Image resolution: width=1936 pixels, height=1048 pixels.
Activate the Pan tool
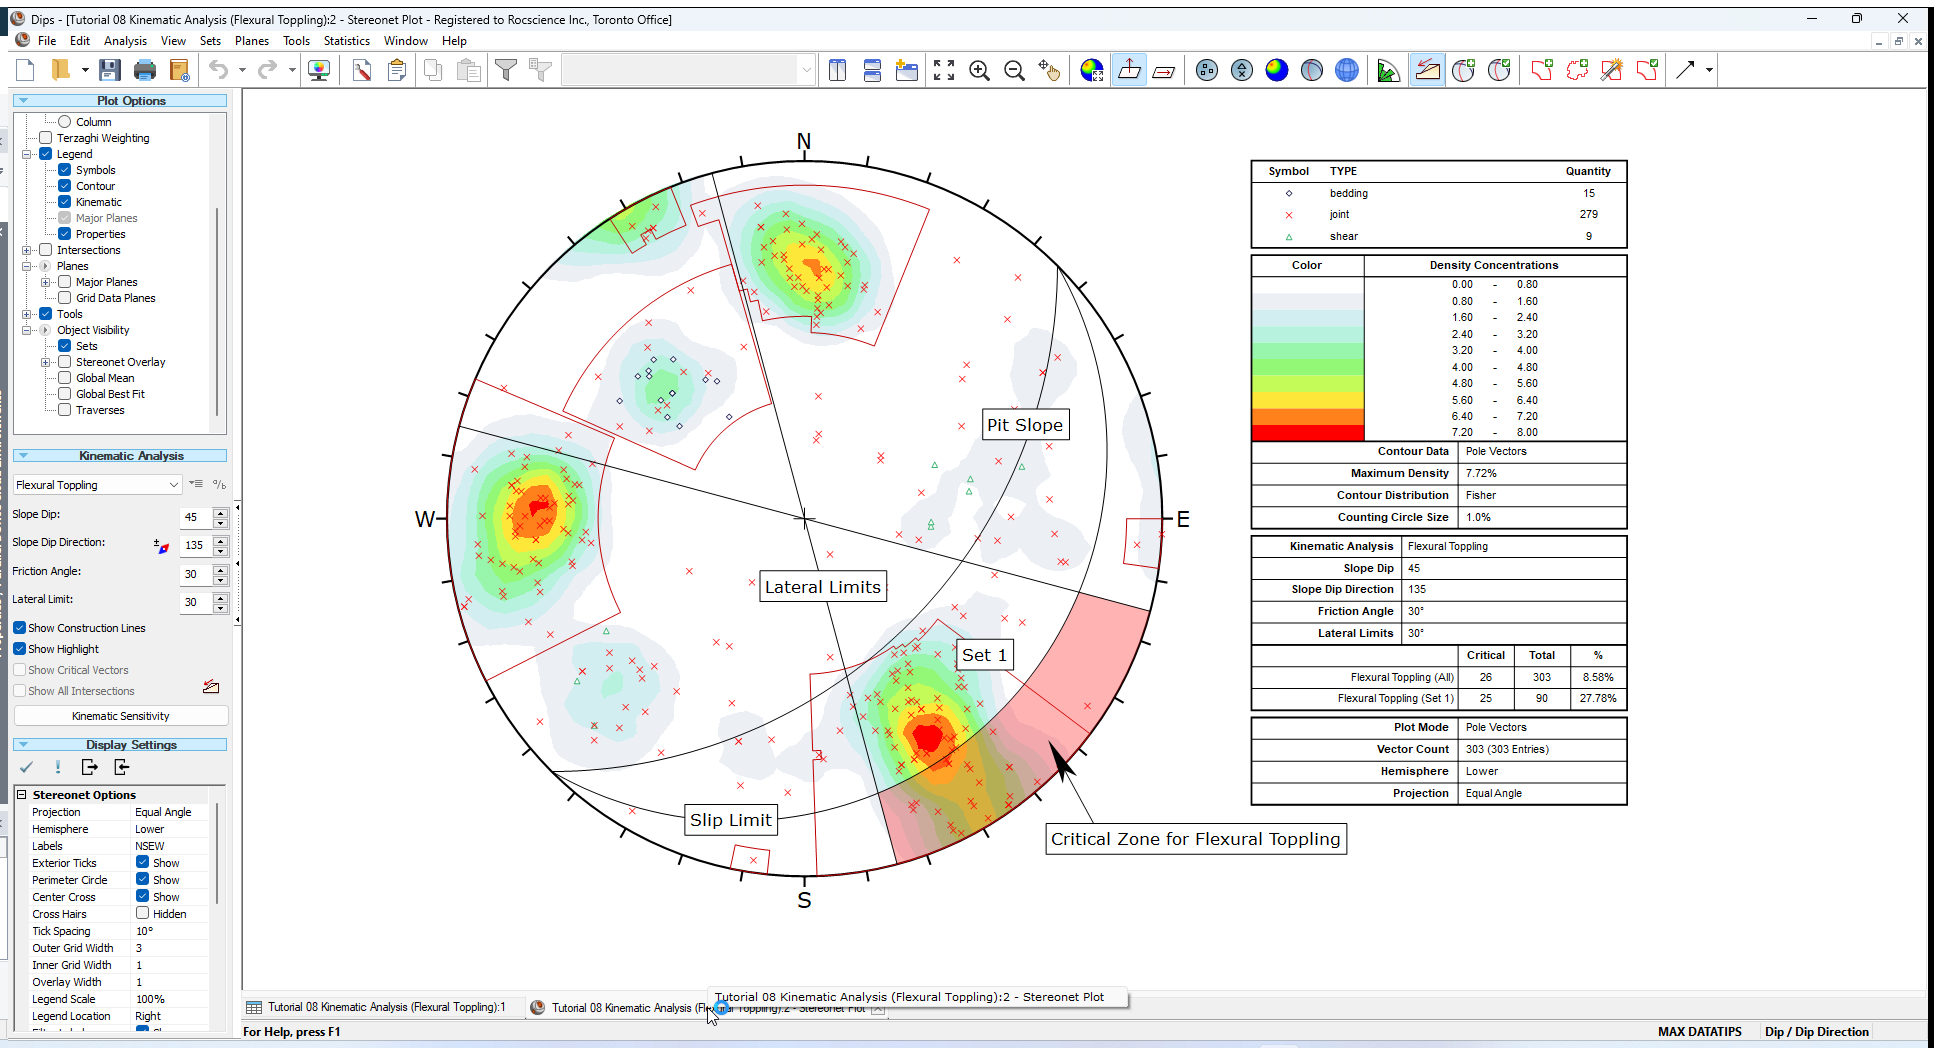click(1050, 70)
